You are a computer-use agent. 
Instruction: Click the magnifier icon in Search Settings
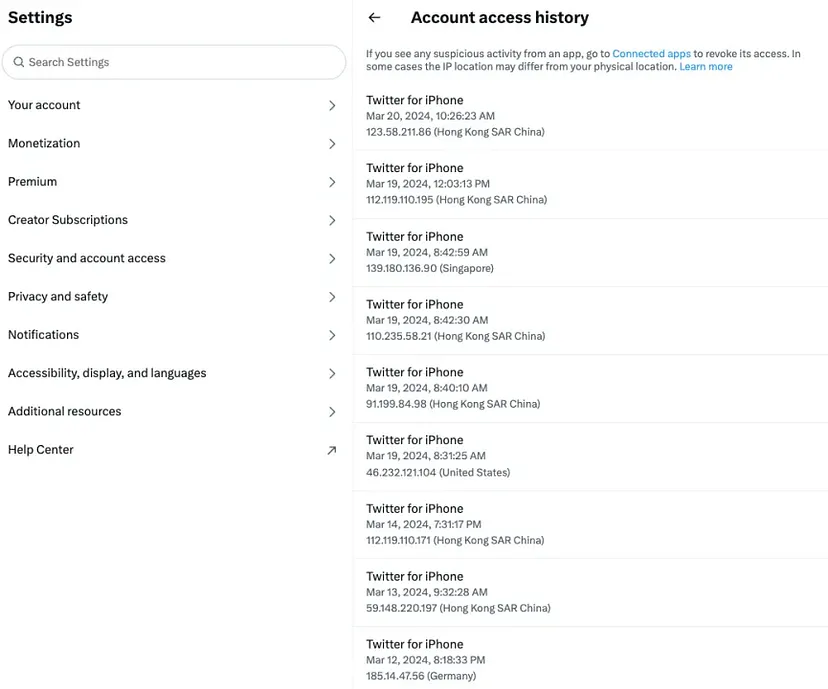tap(19, 62)
